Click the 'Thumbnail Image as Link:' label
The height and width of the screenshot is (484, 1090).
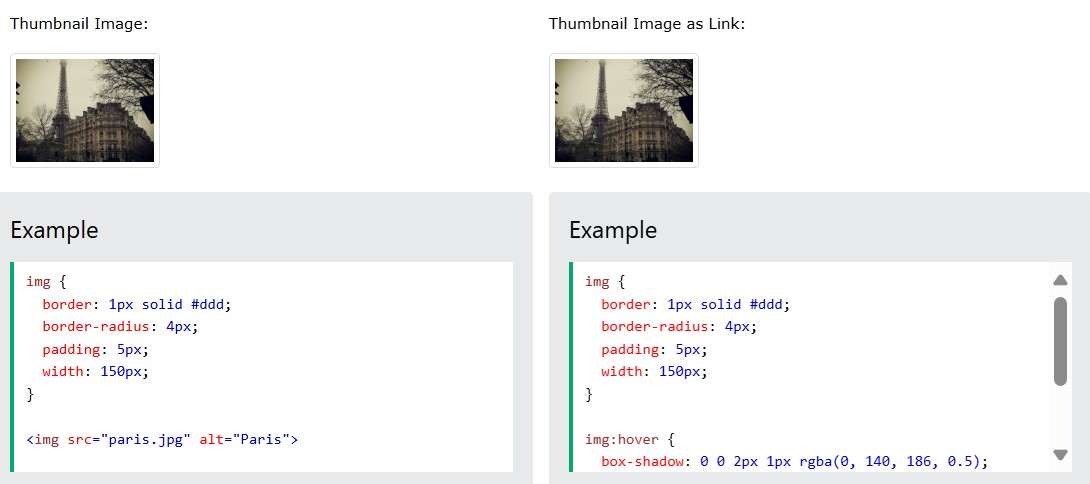pyautogui.click(x=646, y=24)
